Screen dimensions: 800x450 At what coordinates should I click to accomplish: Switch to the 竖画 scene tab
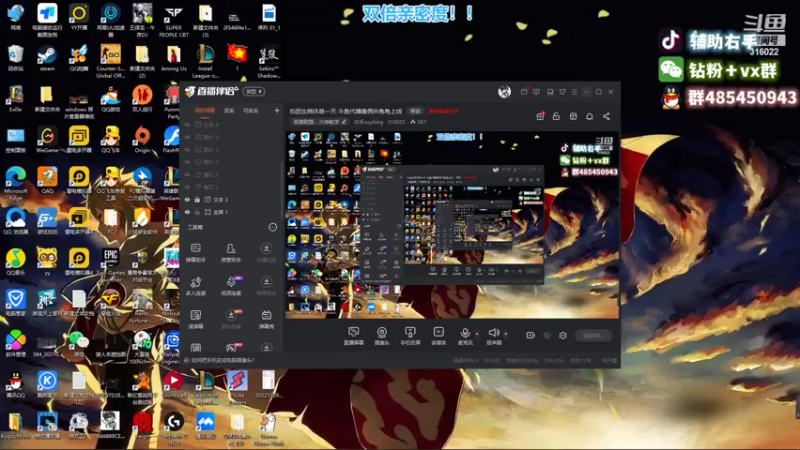point(229,110)
